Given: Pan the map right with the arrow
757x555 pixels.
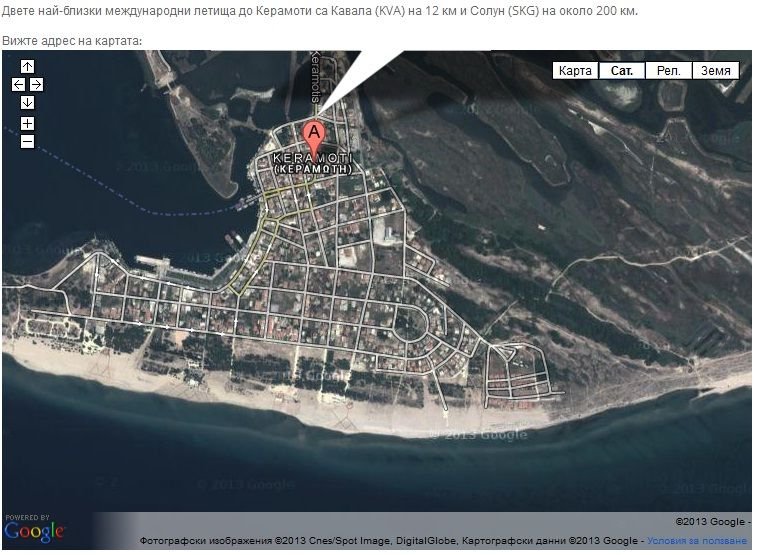Looking at the screenshot, I should pos(36,84).
